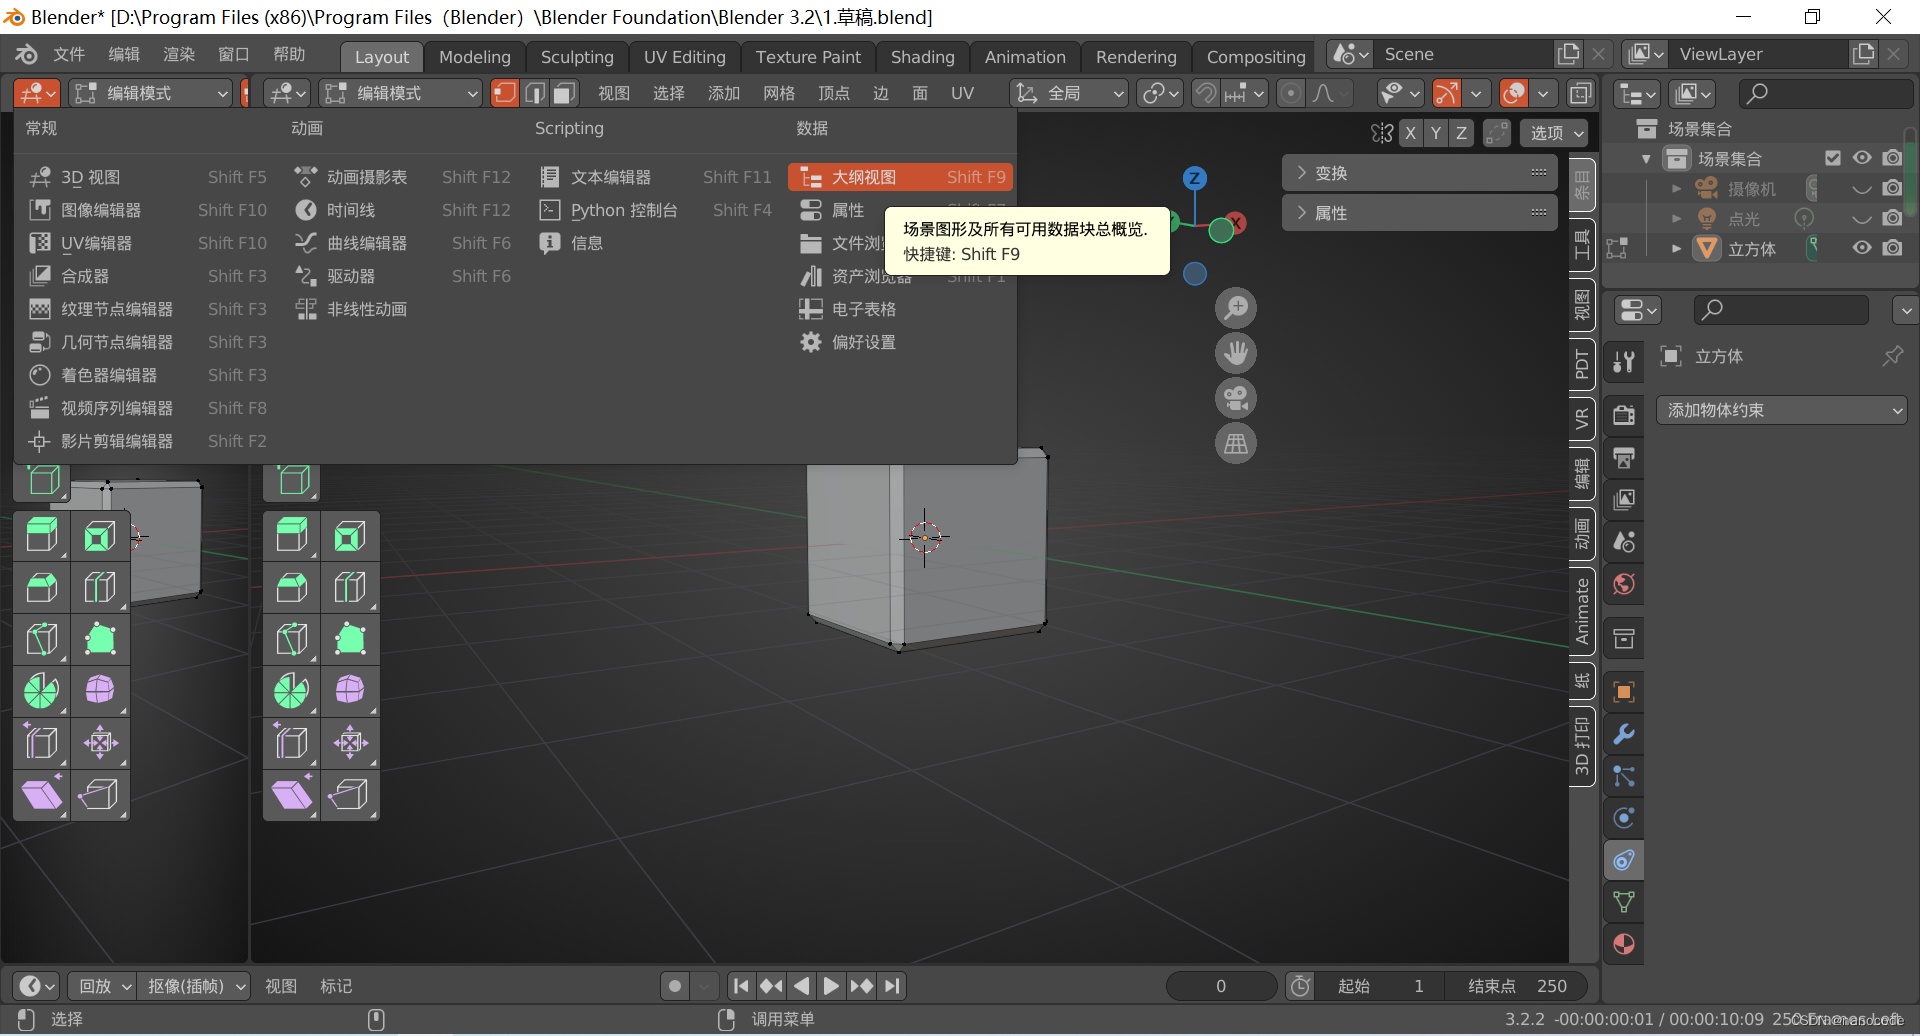Open the UV Editing workspace tab

coord(684,57)
